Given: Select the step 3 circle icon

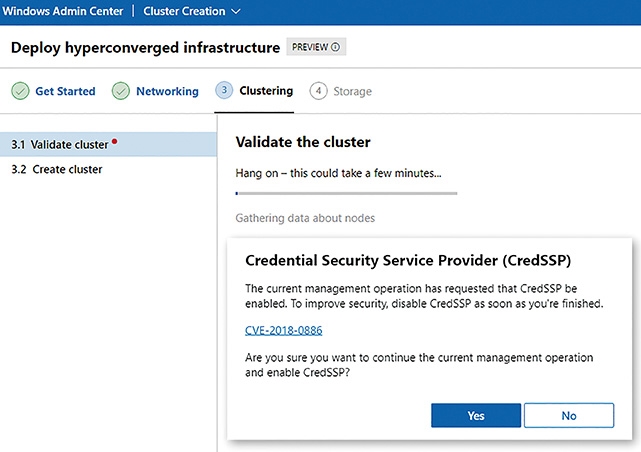Looking at the screenshot, I should point(224,90).
